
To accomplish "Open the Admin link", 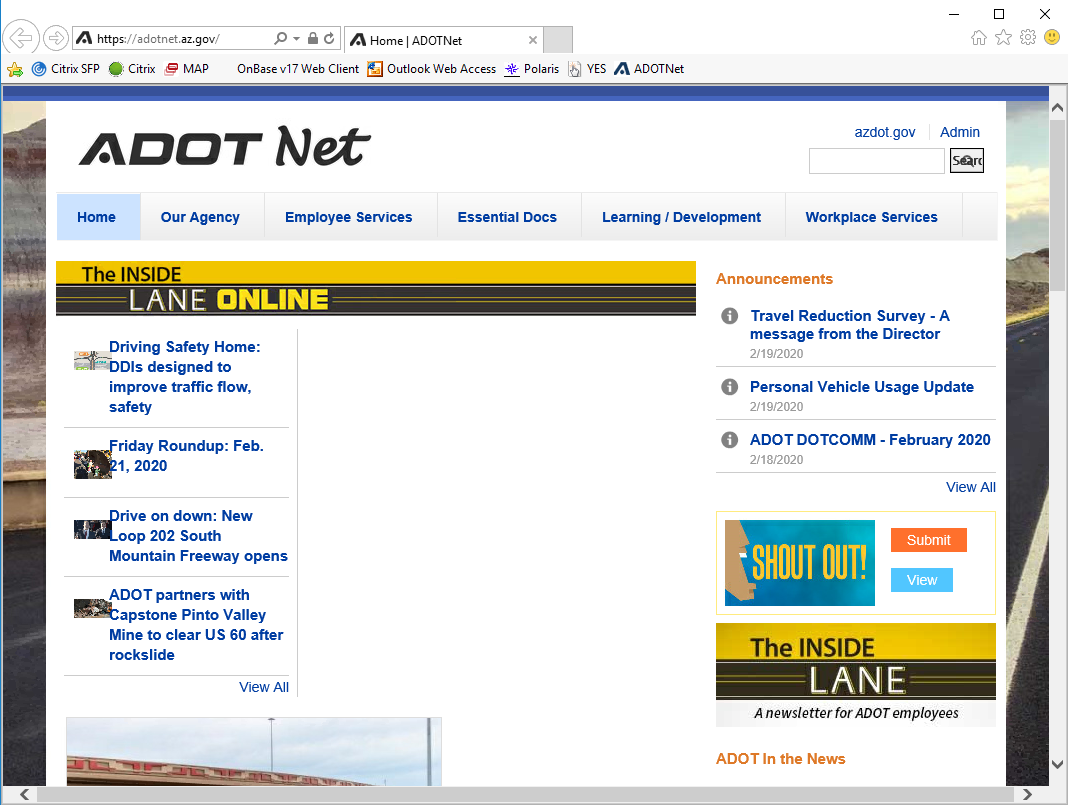I will coord(960,132).
